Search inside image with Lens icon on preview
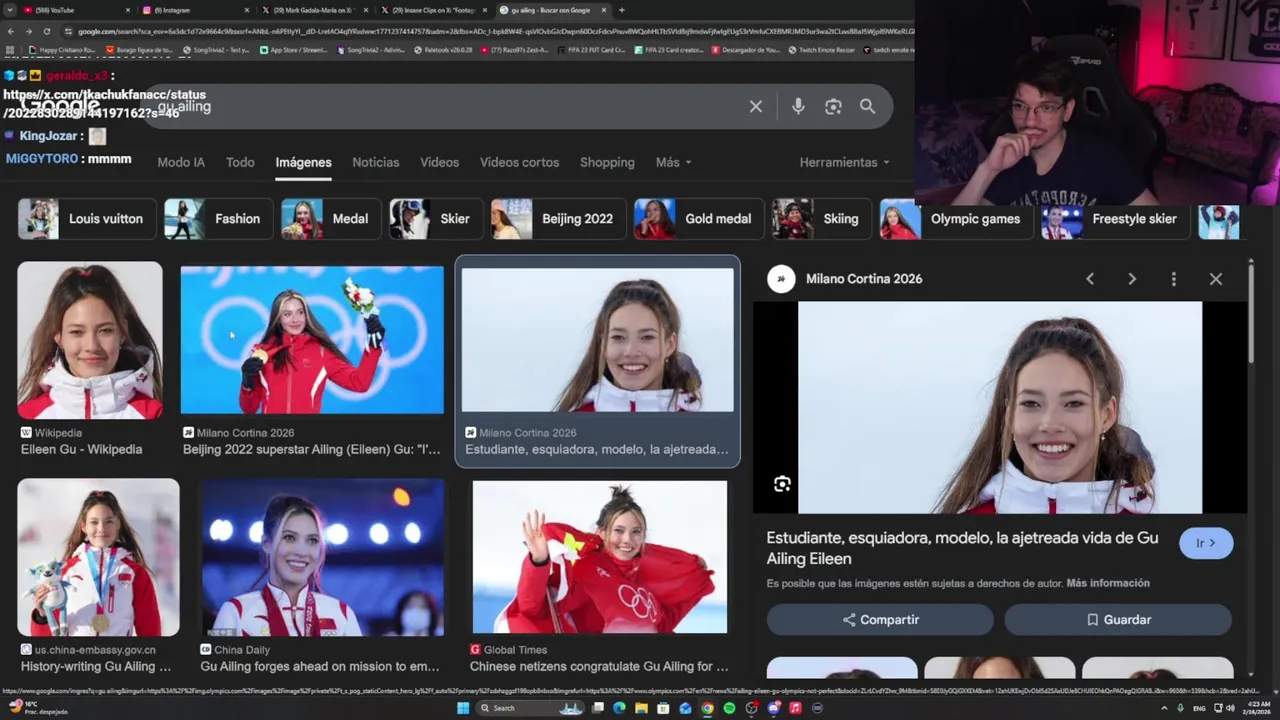 [782, 484]
